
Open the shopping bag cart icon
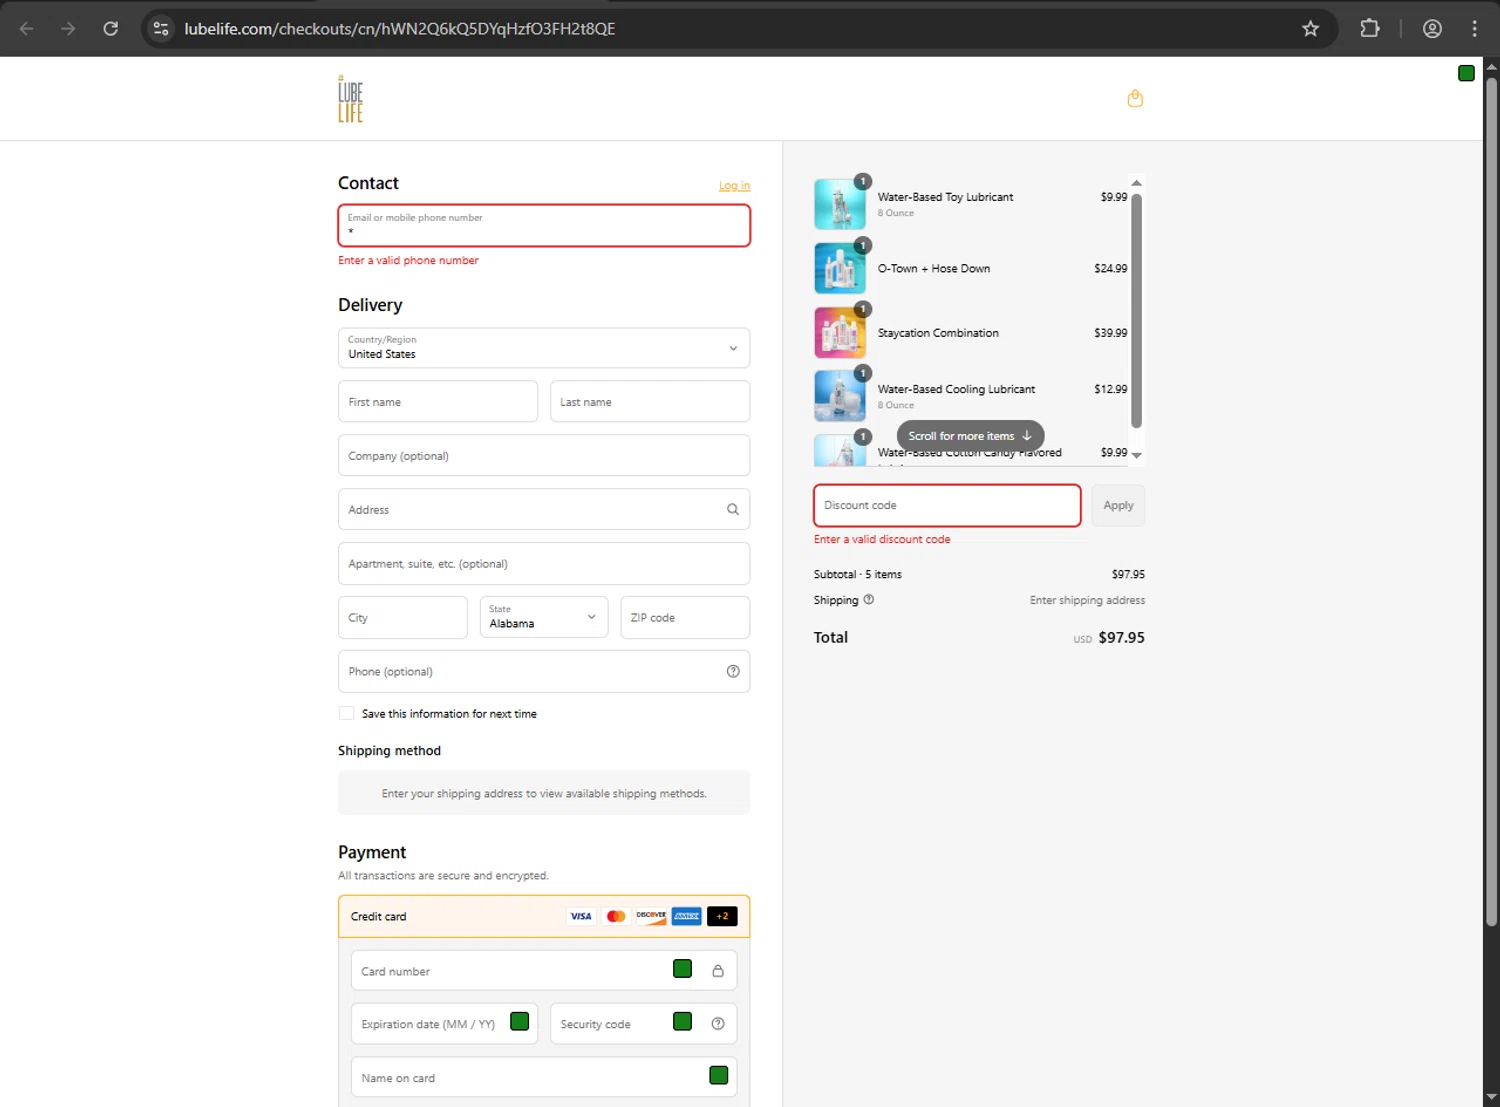1135,98
